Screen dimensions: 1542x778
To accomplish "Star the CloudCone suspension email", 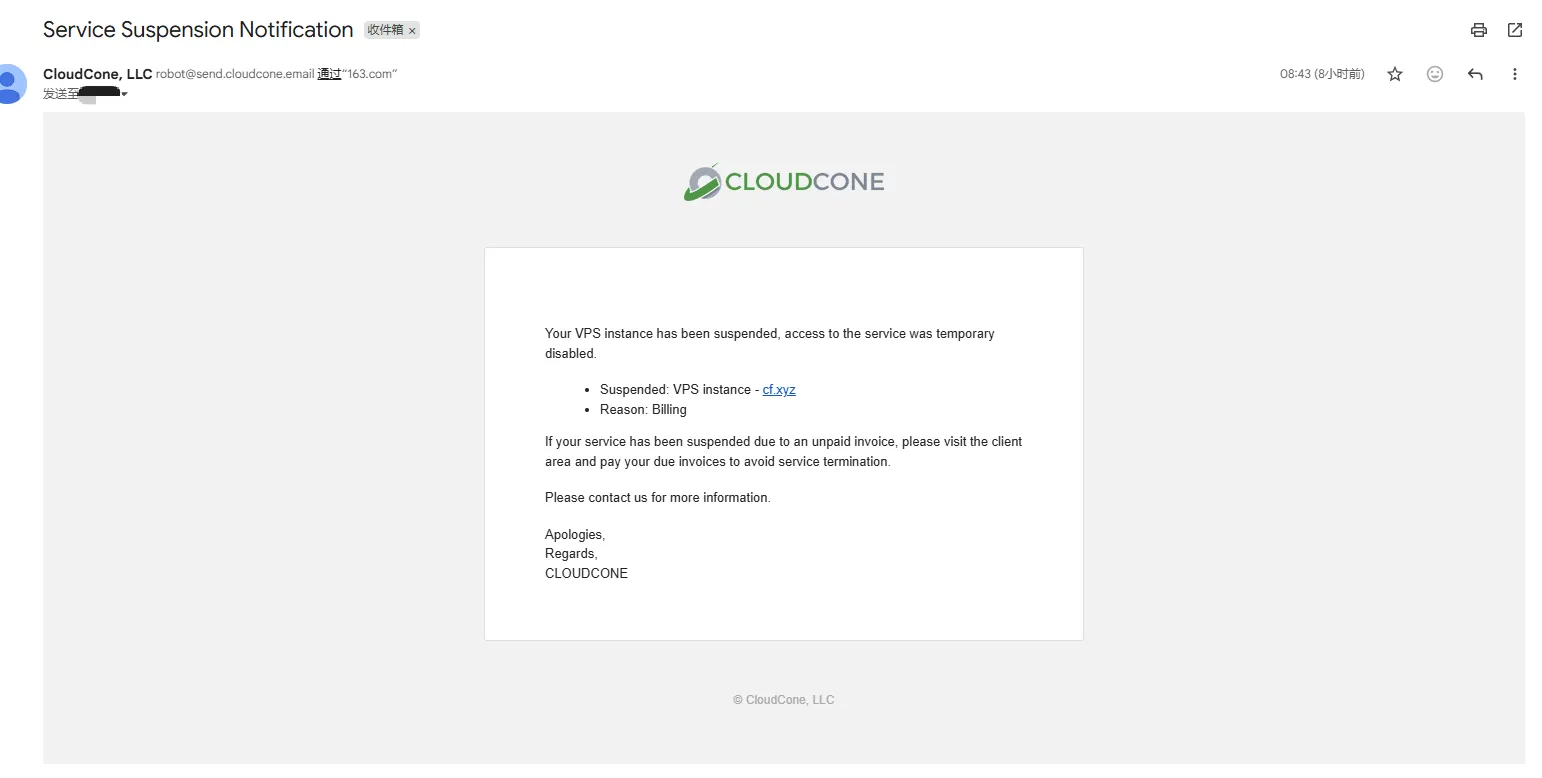I will point(1395,74).
